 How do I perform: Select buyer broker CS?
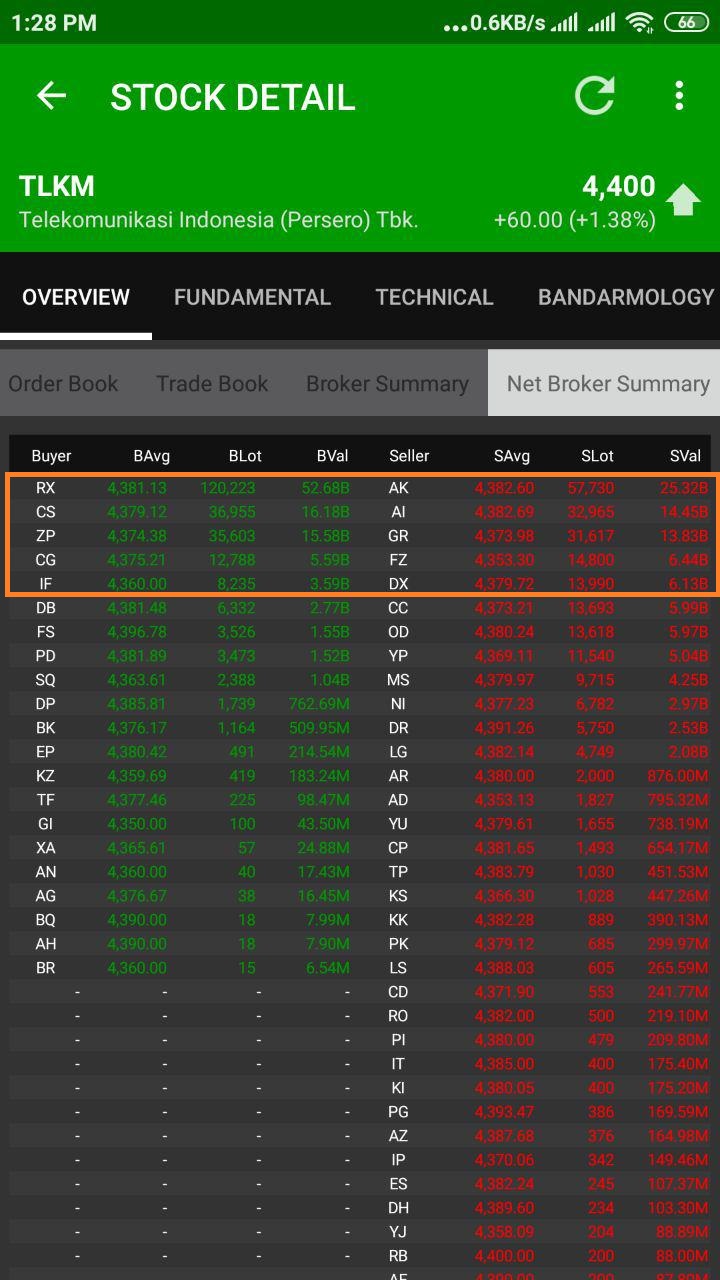pos(45,512)
